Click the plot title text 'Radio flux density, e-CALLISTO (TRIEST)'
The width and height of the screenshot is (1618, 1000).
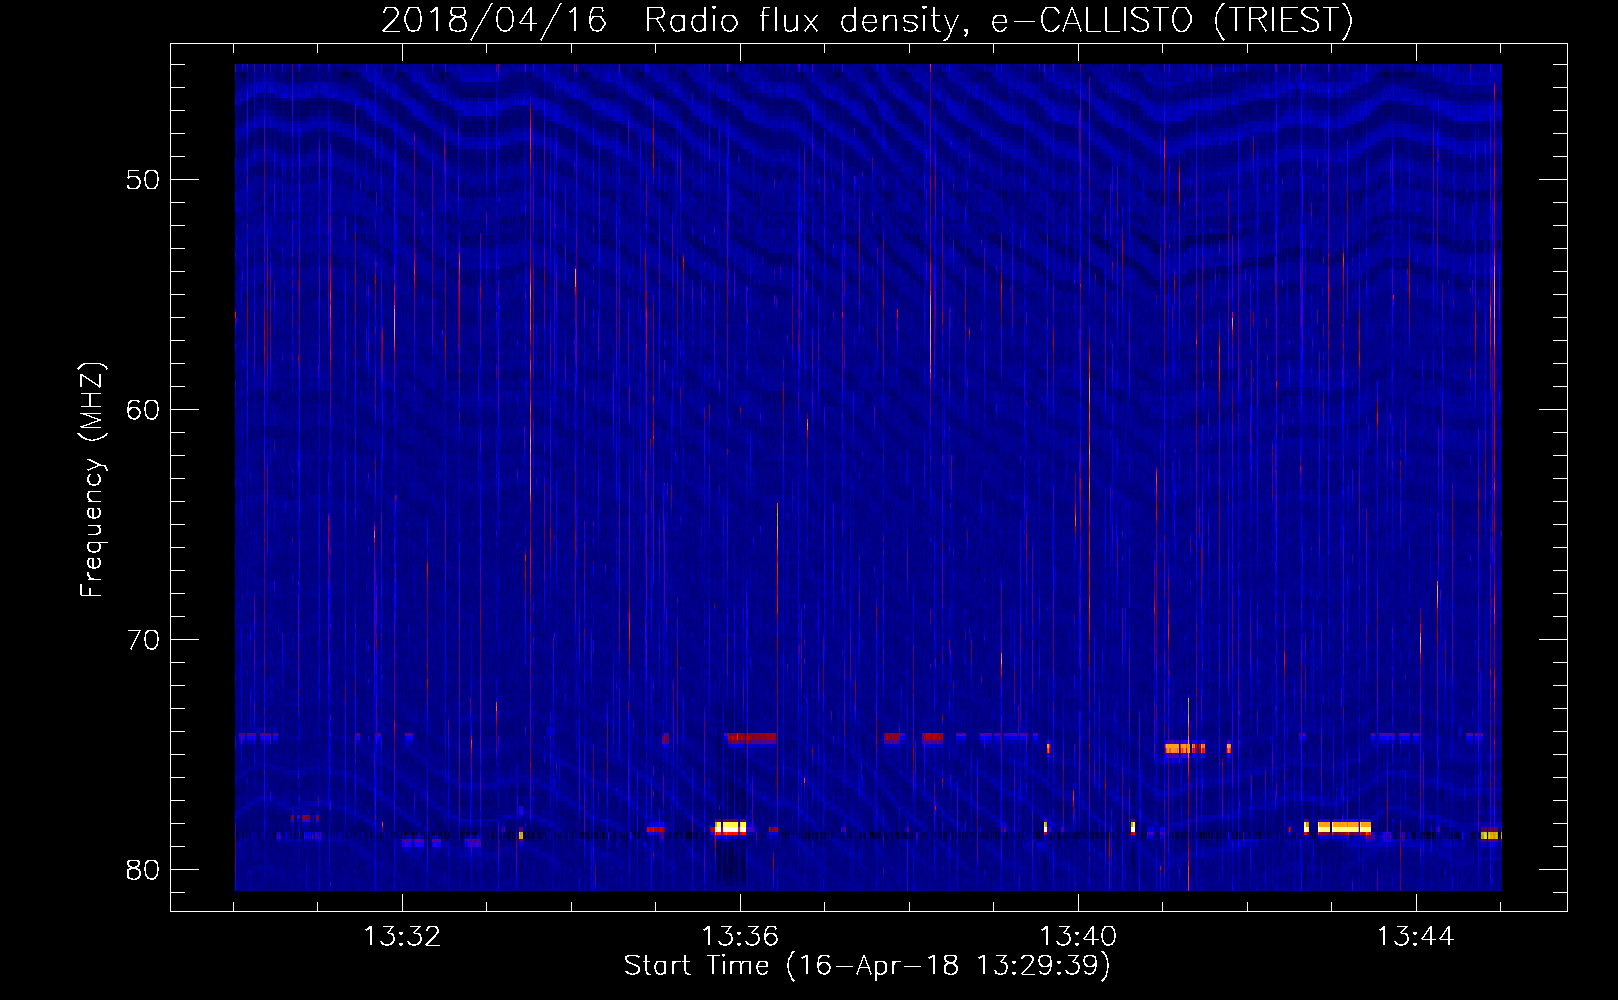tap(998, 20)
